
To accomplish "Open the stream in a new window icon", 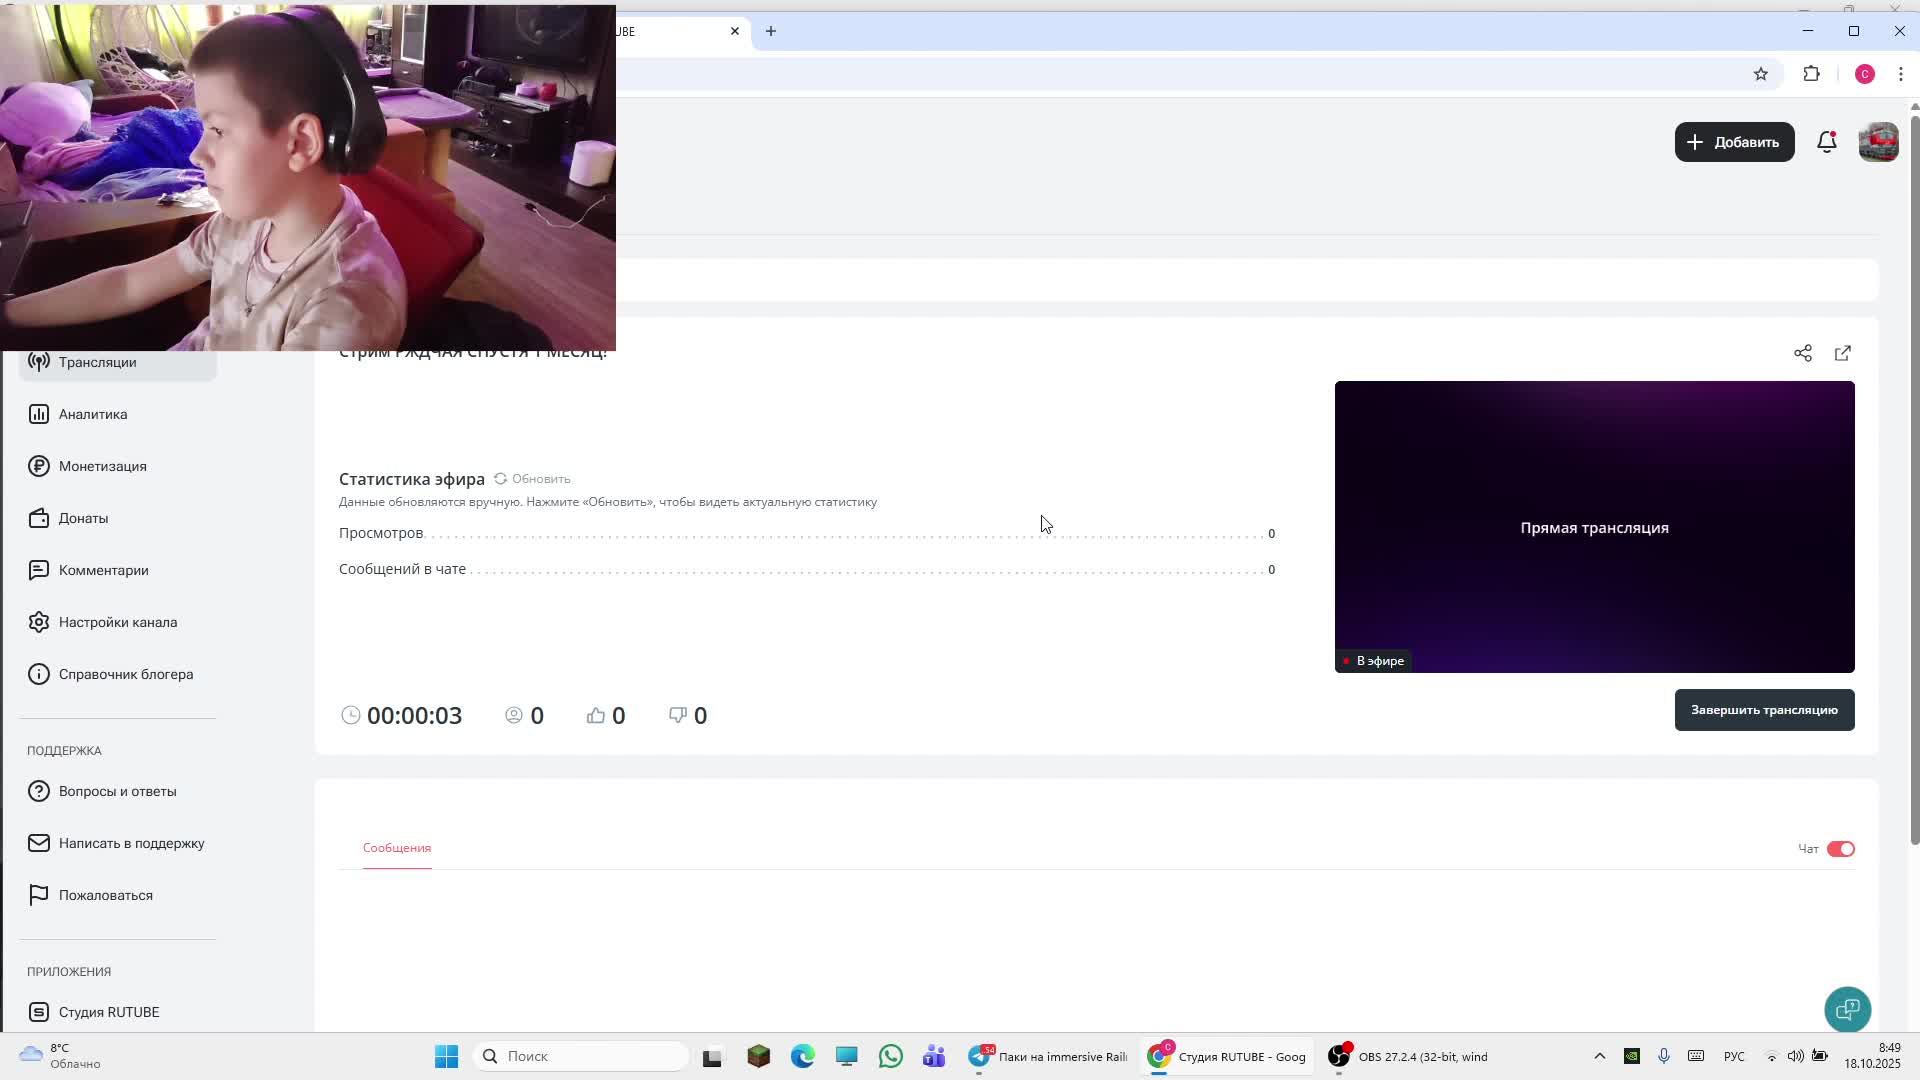I will (x=1843, y=353).
